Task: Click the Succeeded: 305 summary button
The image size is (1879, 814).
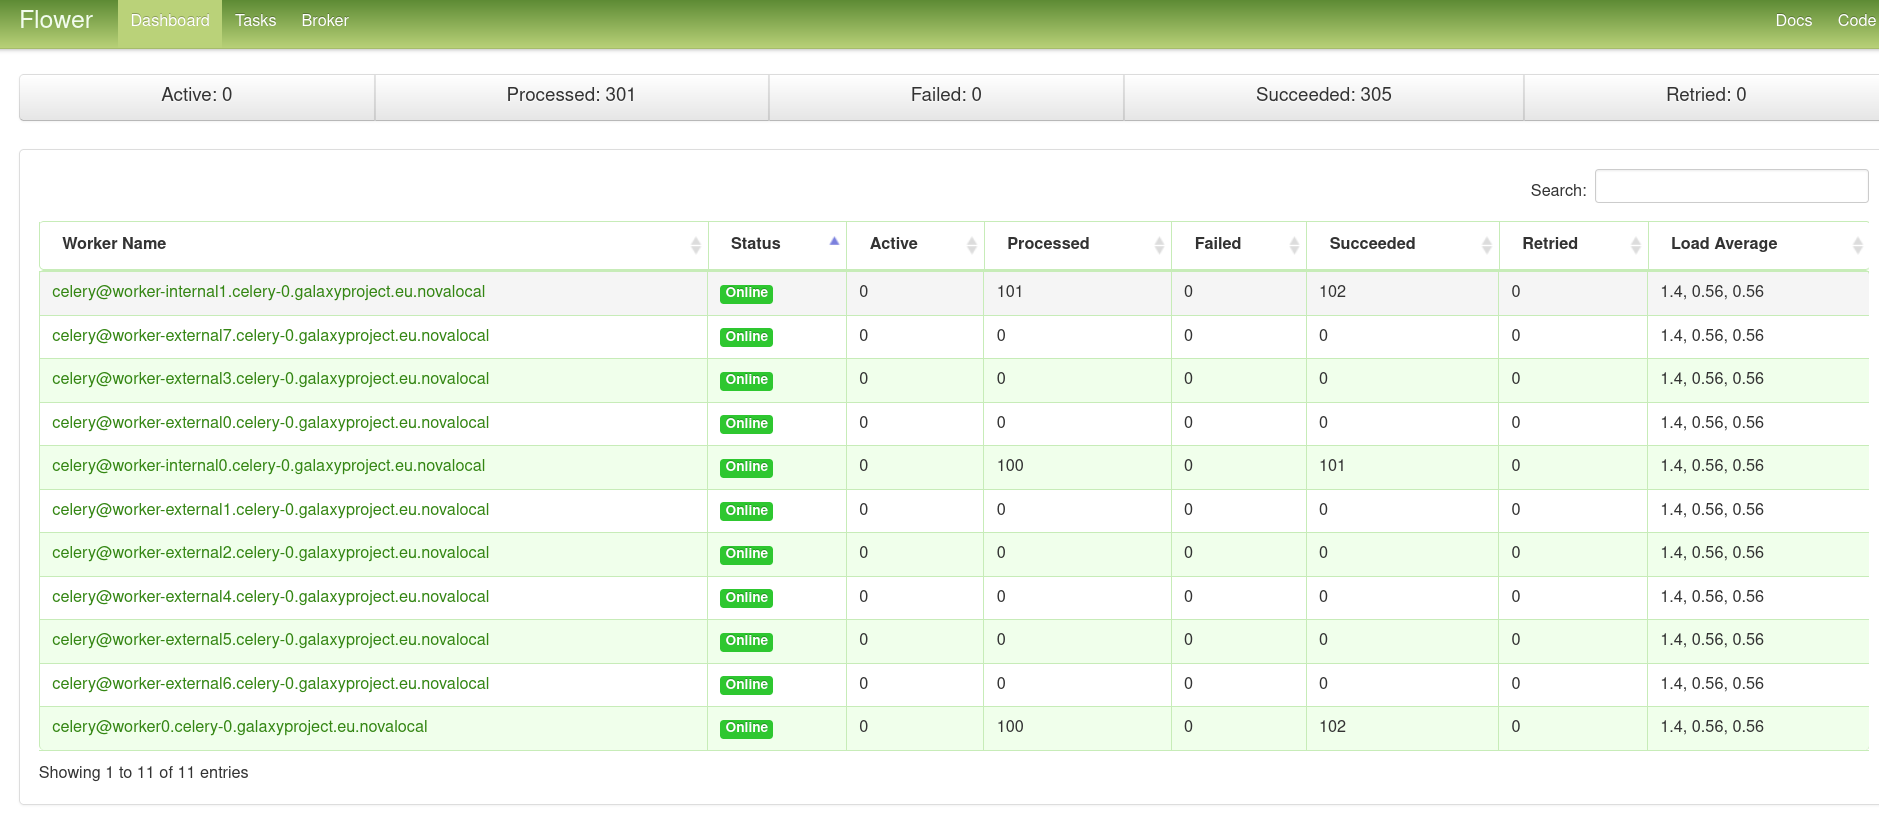Action: pos(1323,96)
